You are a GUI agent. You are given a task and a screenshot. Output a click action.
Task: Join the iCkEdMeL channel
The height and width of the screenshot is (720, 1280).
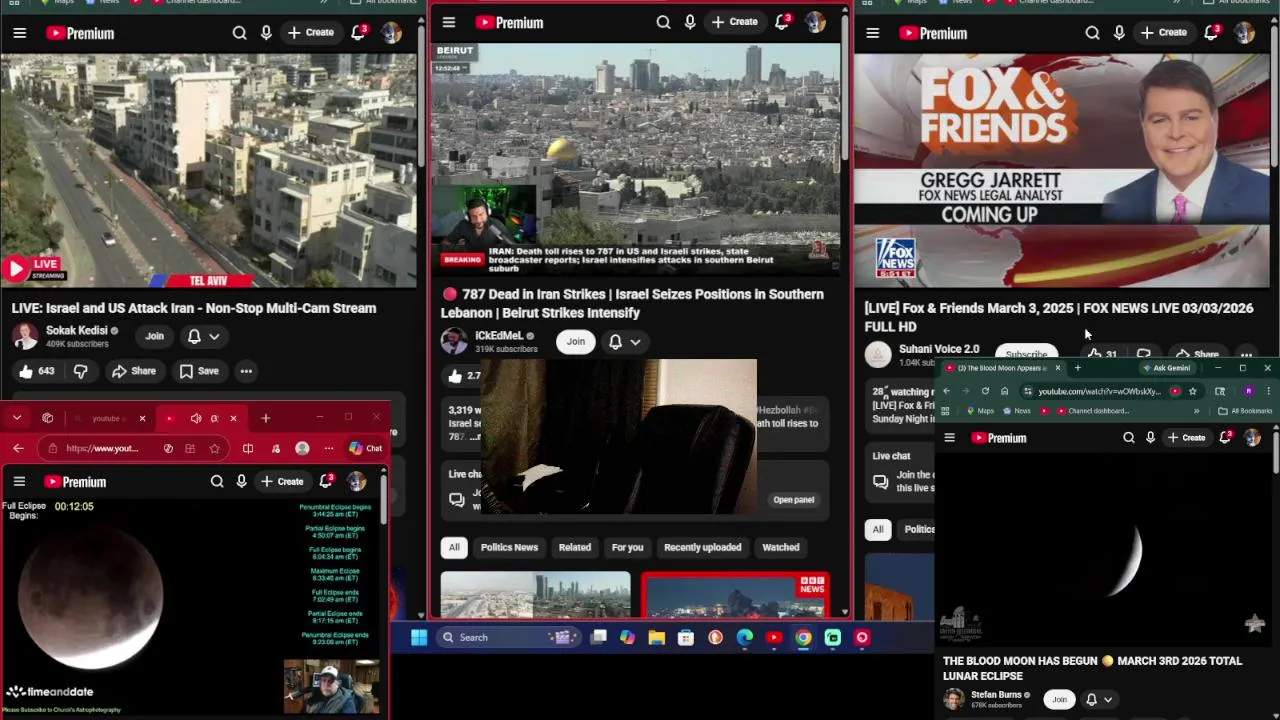(x=576, y=342)
